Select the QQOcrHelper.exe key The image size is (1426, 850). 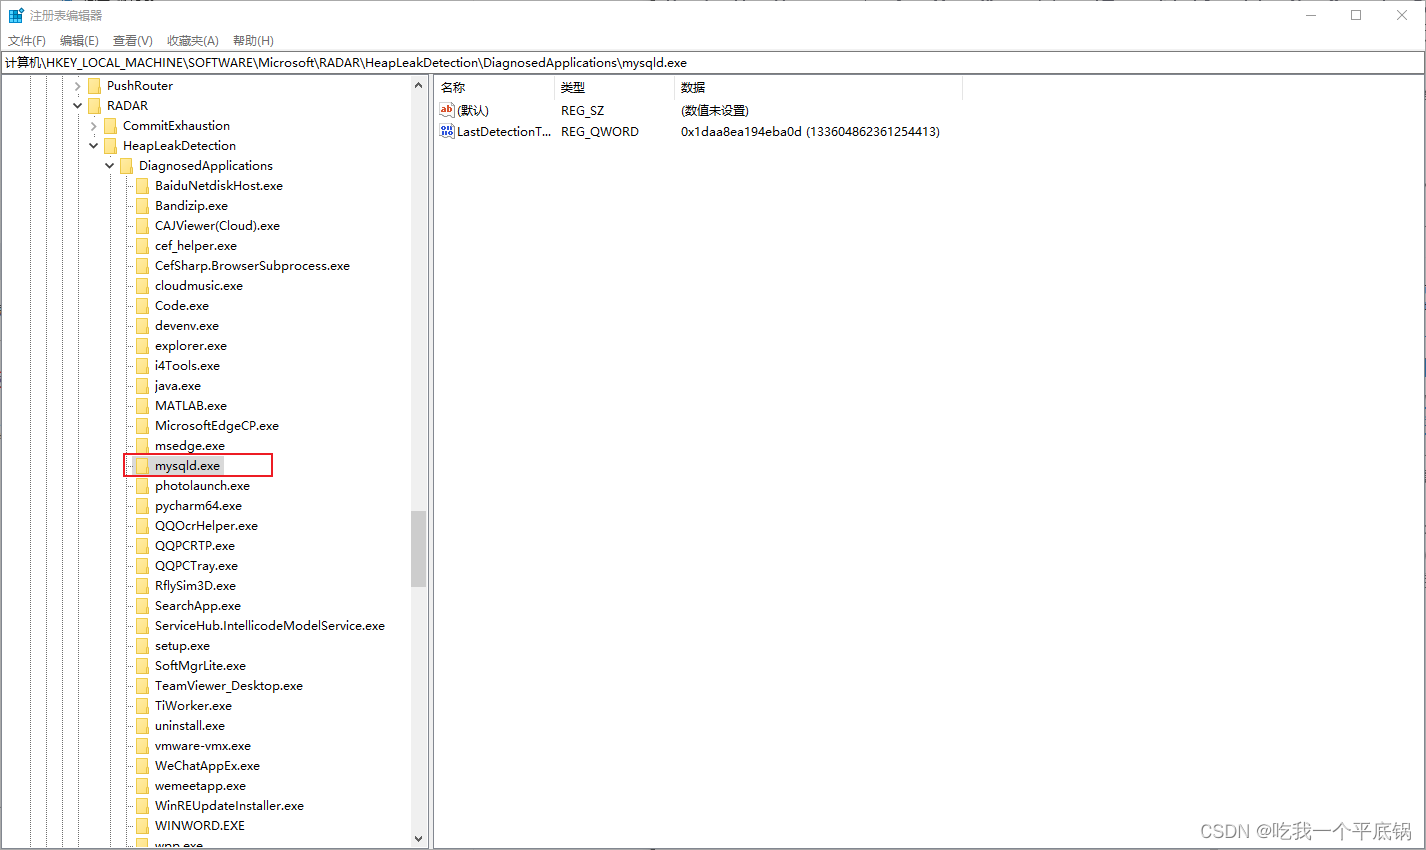(x=206, y=526)
